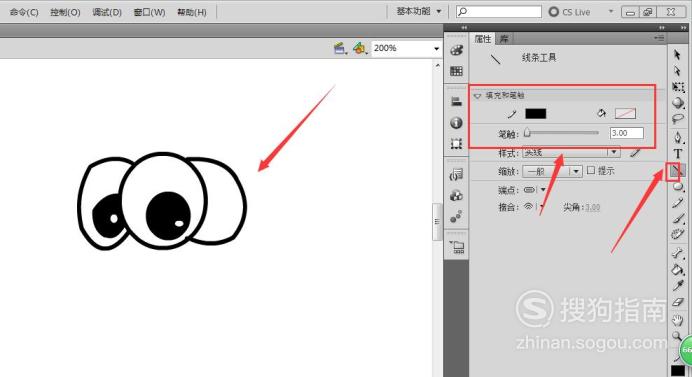Open the 缩放 scale dropdown
This screenshot has height=377, width=692.
click(x=552, y=171)
